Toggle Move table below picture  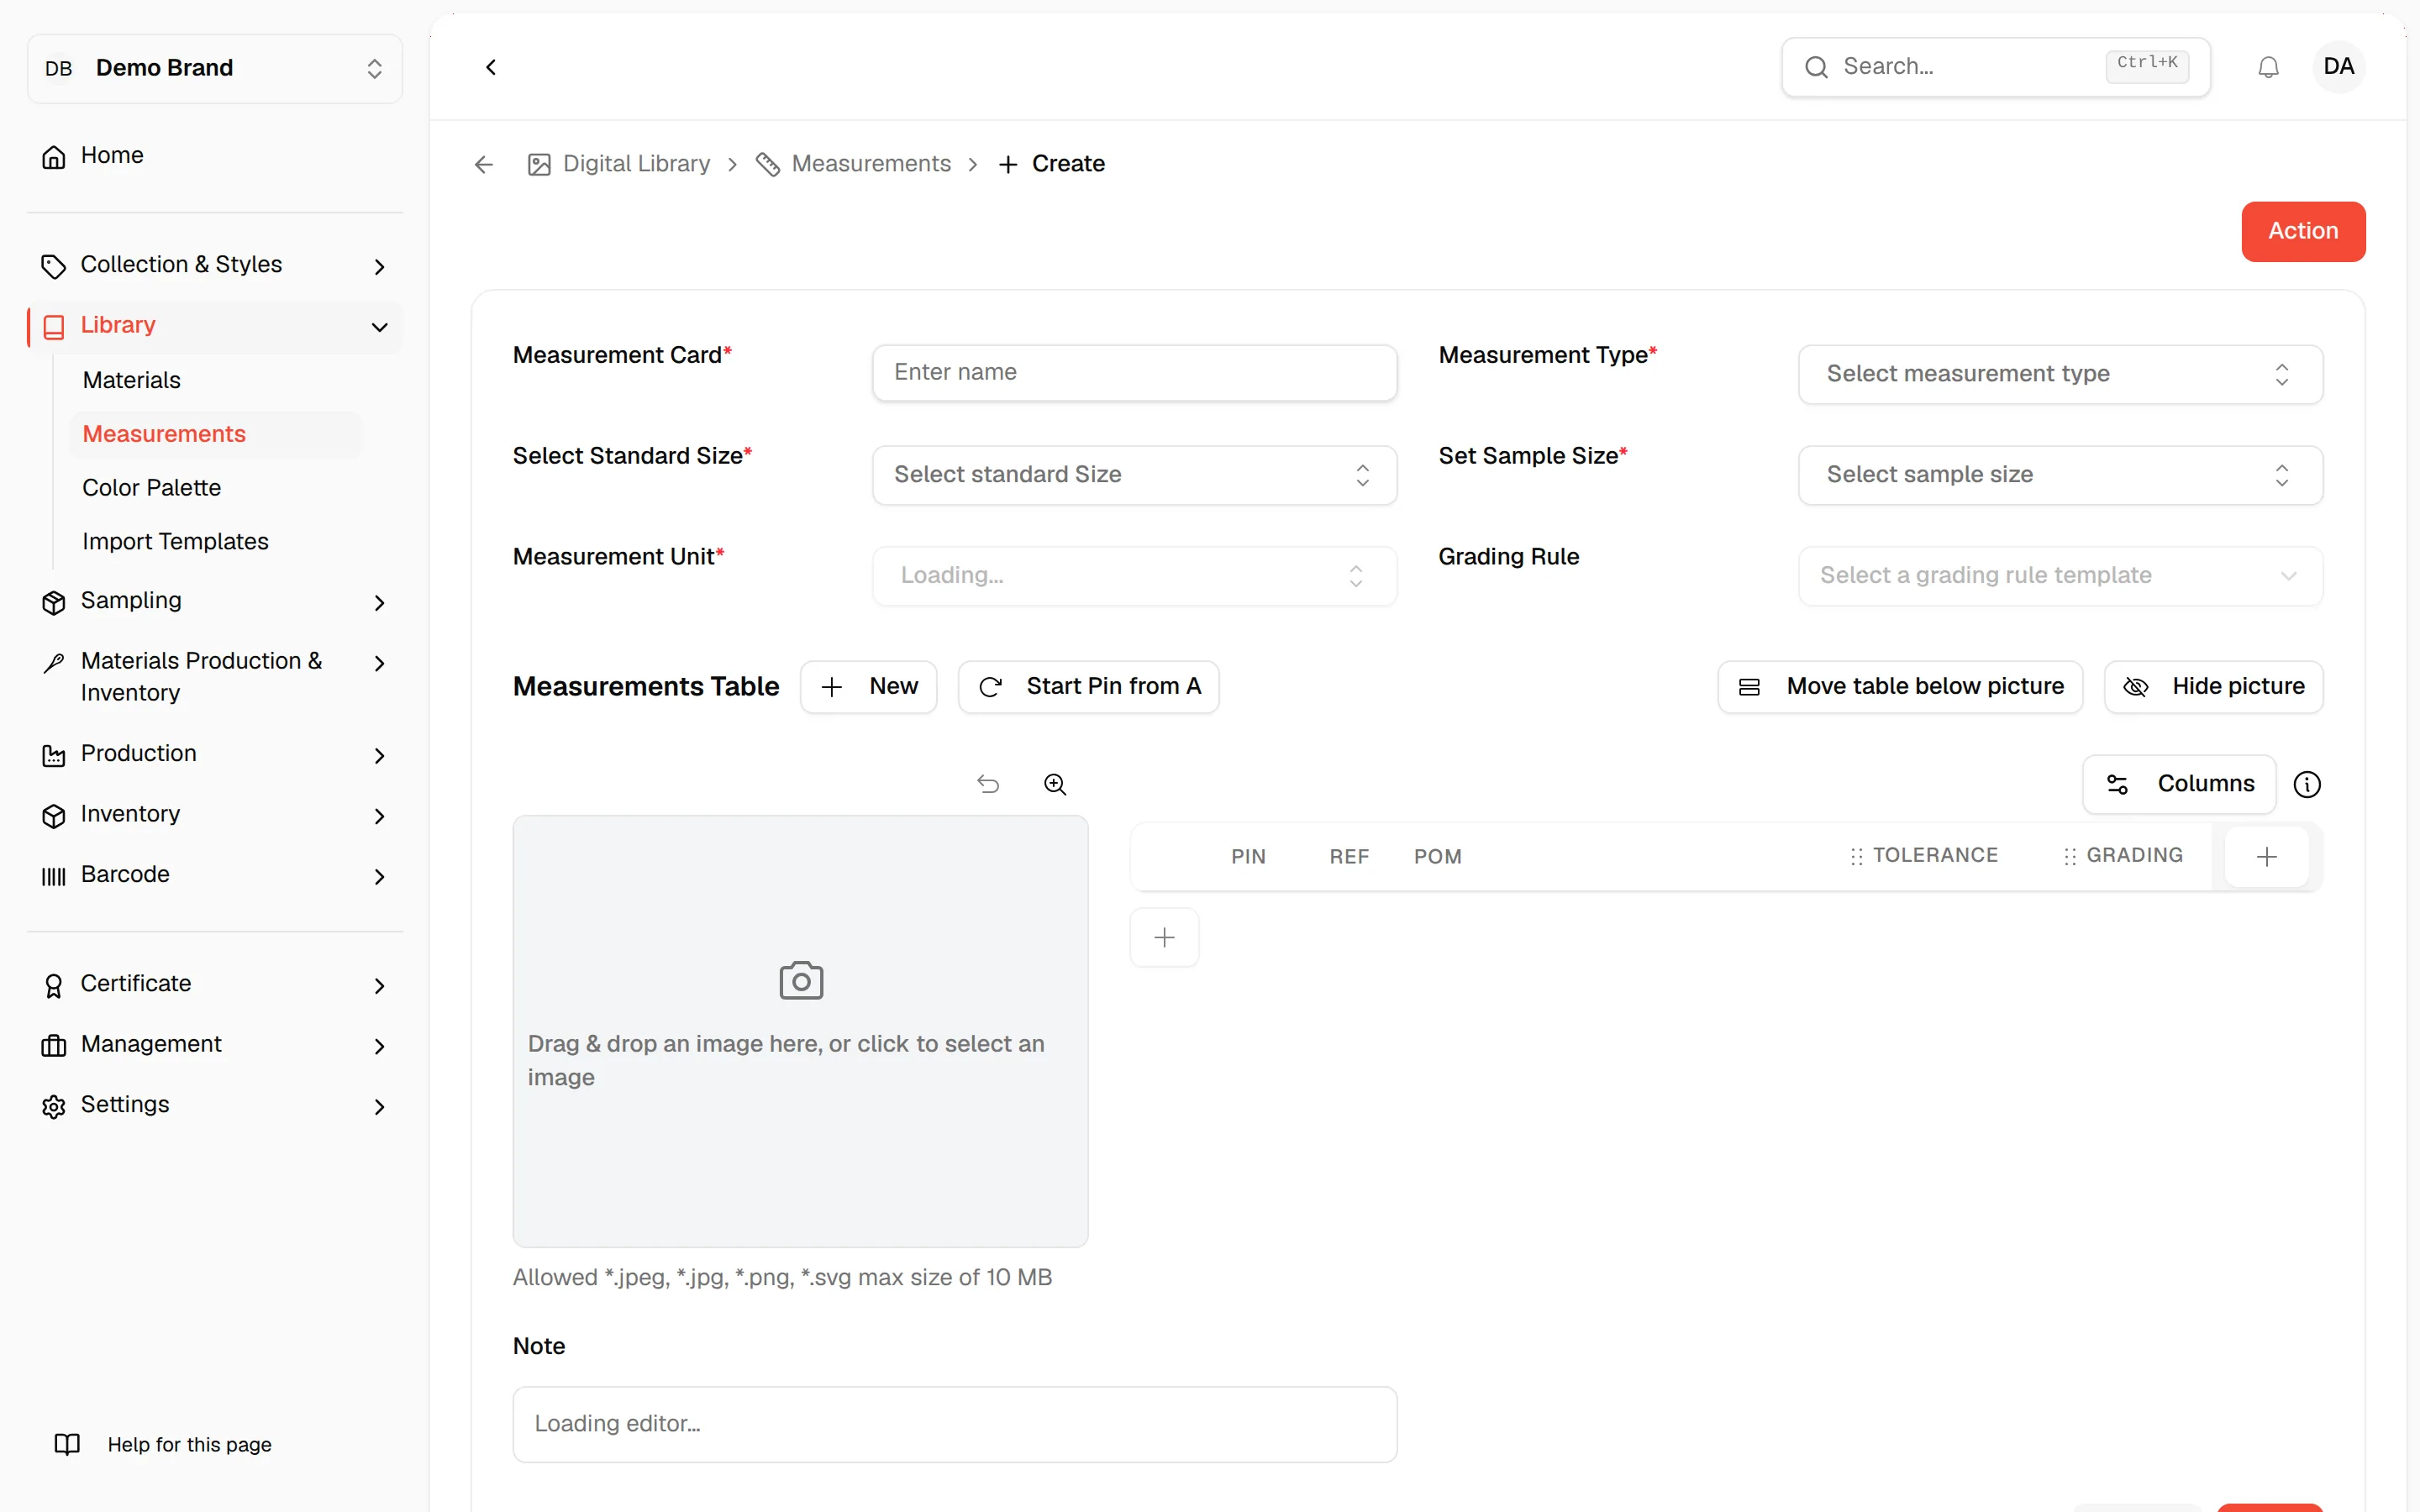1900,686
